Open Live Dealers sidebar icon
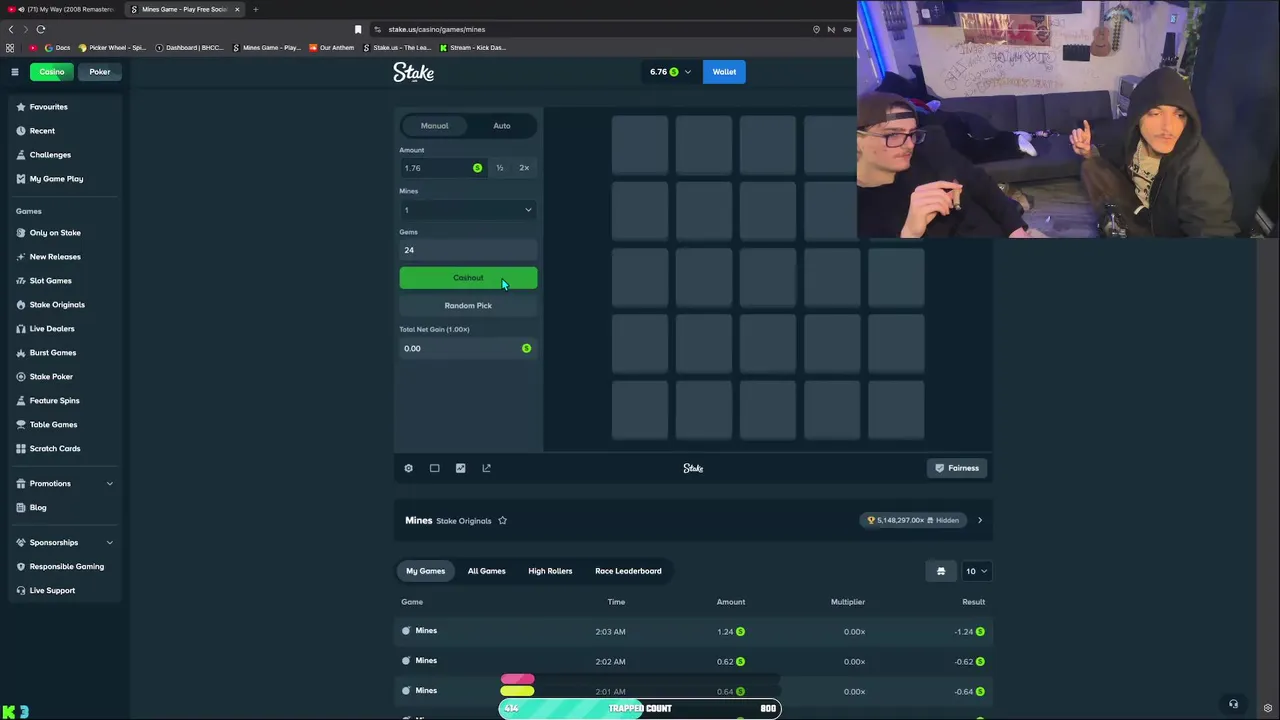1280x720 pixels. [x=21, y=329]
